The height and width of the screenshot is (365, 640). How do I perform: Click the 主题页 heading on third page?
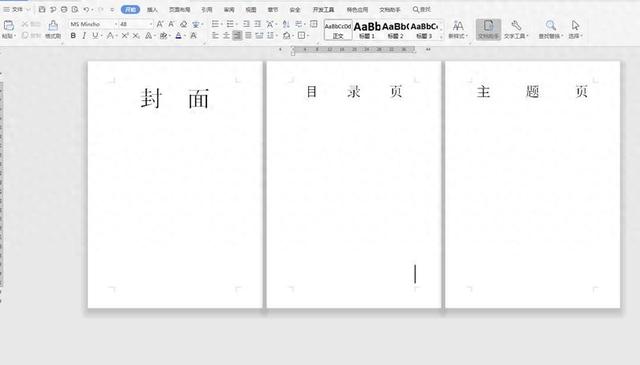point(532,91)
